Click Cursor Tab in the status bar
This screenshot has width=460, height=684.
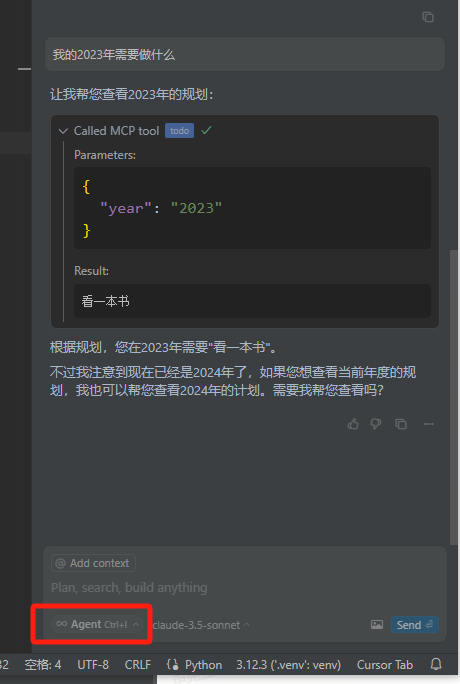pos(385,665)
